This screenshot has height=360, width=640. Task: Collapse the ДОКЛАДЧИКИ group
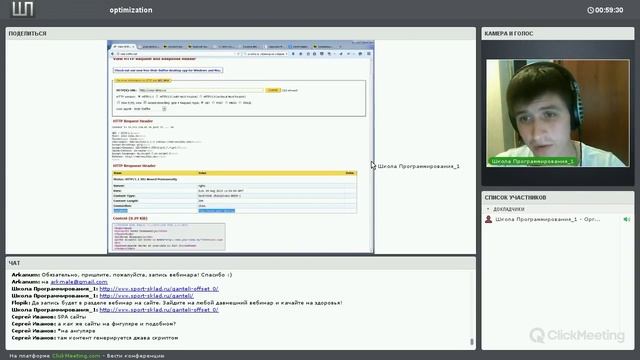click(488, 209)
